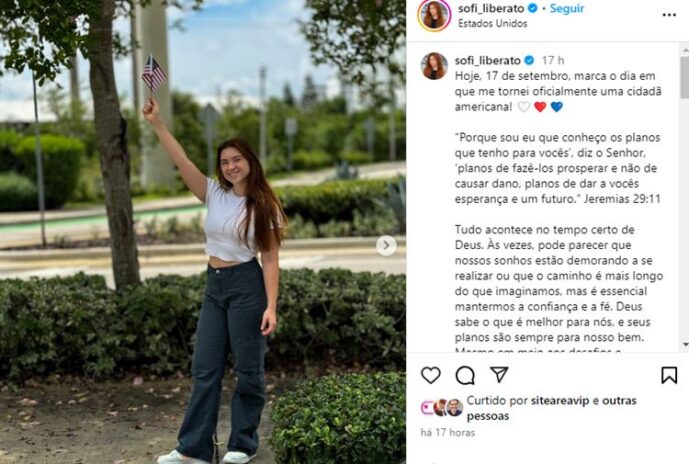Share the post via paper plane icon
The width and height of the screenshot is (689, 464).
tap(499, 374)
